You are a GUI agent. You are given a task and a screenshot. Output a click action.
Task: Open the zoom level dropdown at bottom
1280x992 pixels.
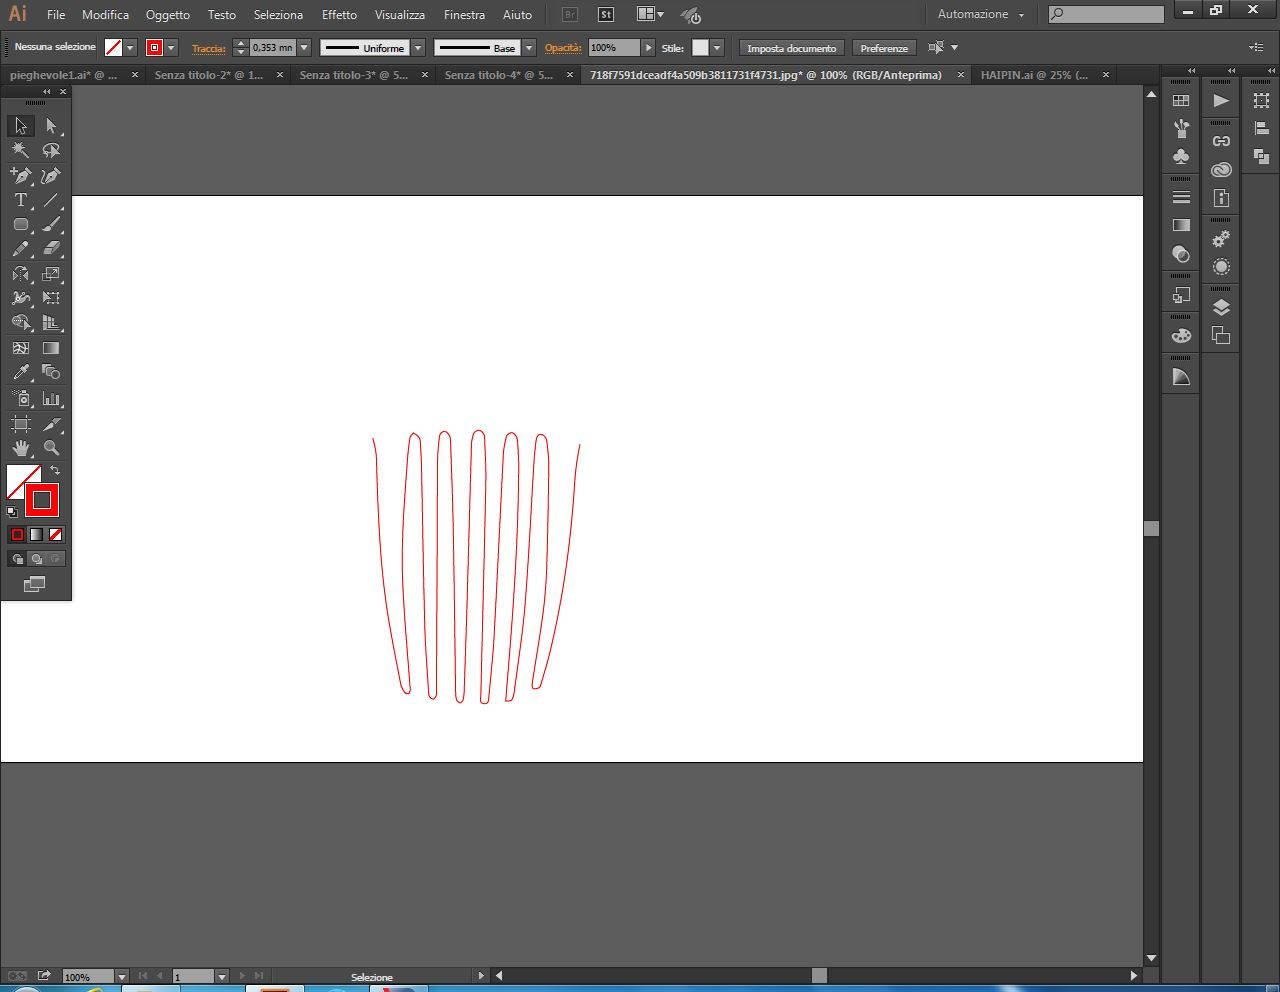coord(122,976)
